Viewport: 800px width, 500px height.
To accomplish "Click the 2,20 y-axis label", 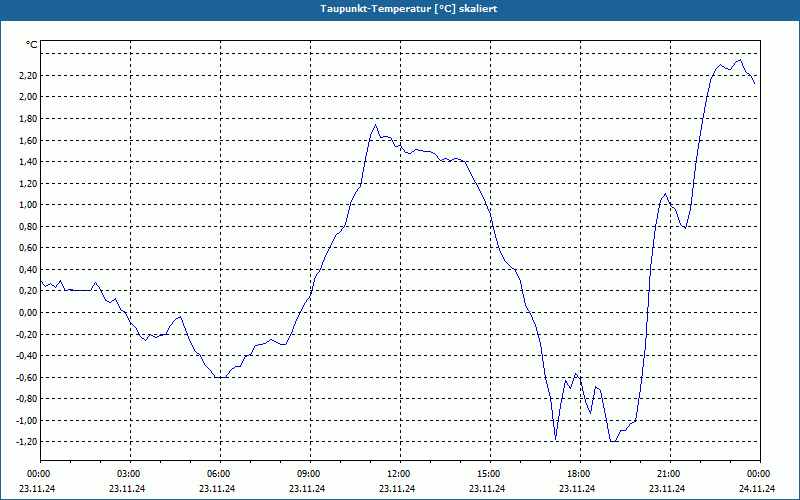I will click(x=29, y=76).
